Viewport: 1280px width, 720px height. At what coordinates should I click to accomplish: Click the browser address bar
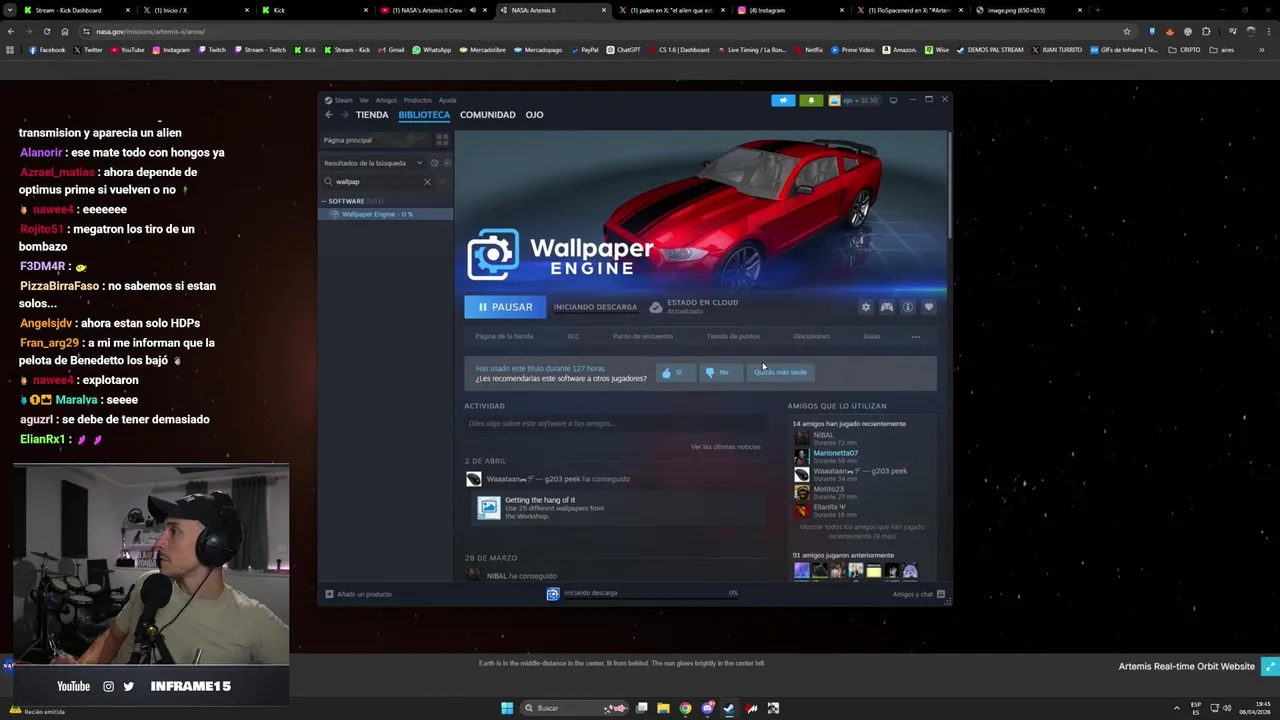tap(600, 31)
